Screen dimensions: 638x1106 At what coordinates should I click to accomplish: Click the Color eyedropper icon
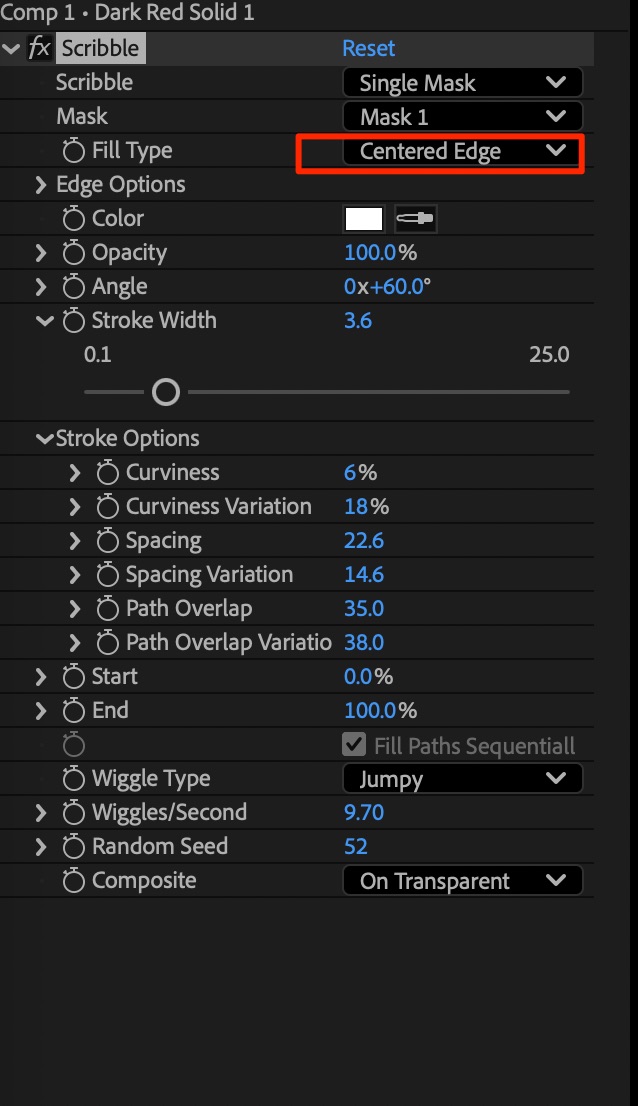pyautogui.click(x=416, y=219)
